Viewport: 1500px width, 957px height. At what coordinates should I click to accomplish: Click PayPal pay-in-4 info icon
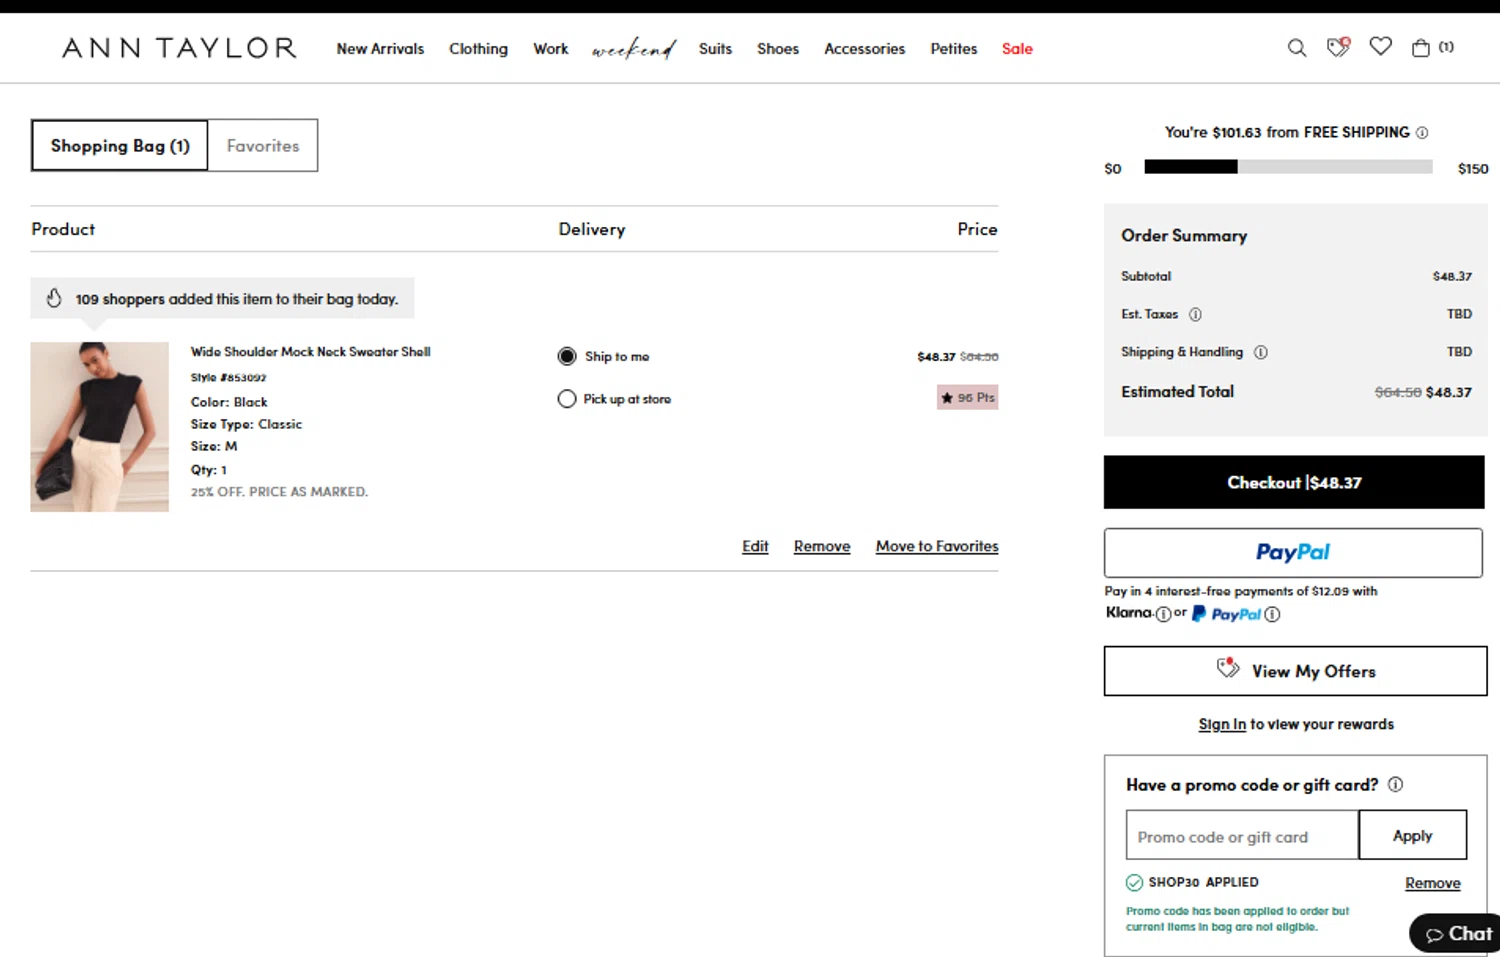tap(1272, 614)
